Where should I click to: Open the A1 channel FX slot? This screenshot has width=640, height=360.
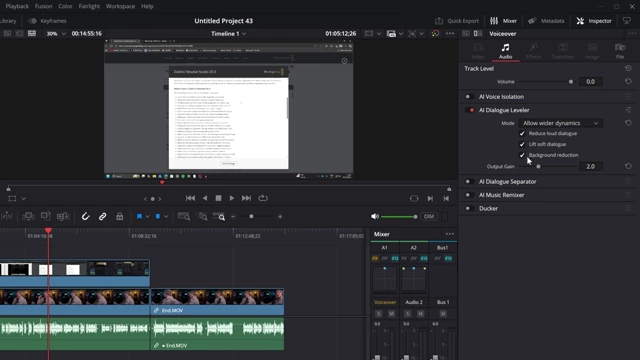coord(375,258)
